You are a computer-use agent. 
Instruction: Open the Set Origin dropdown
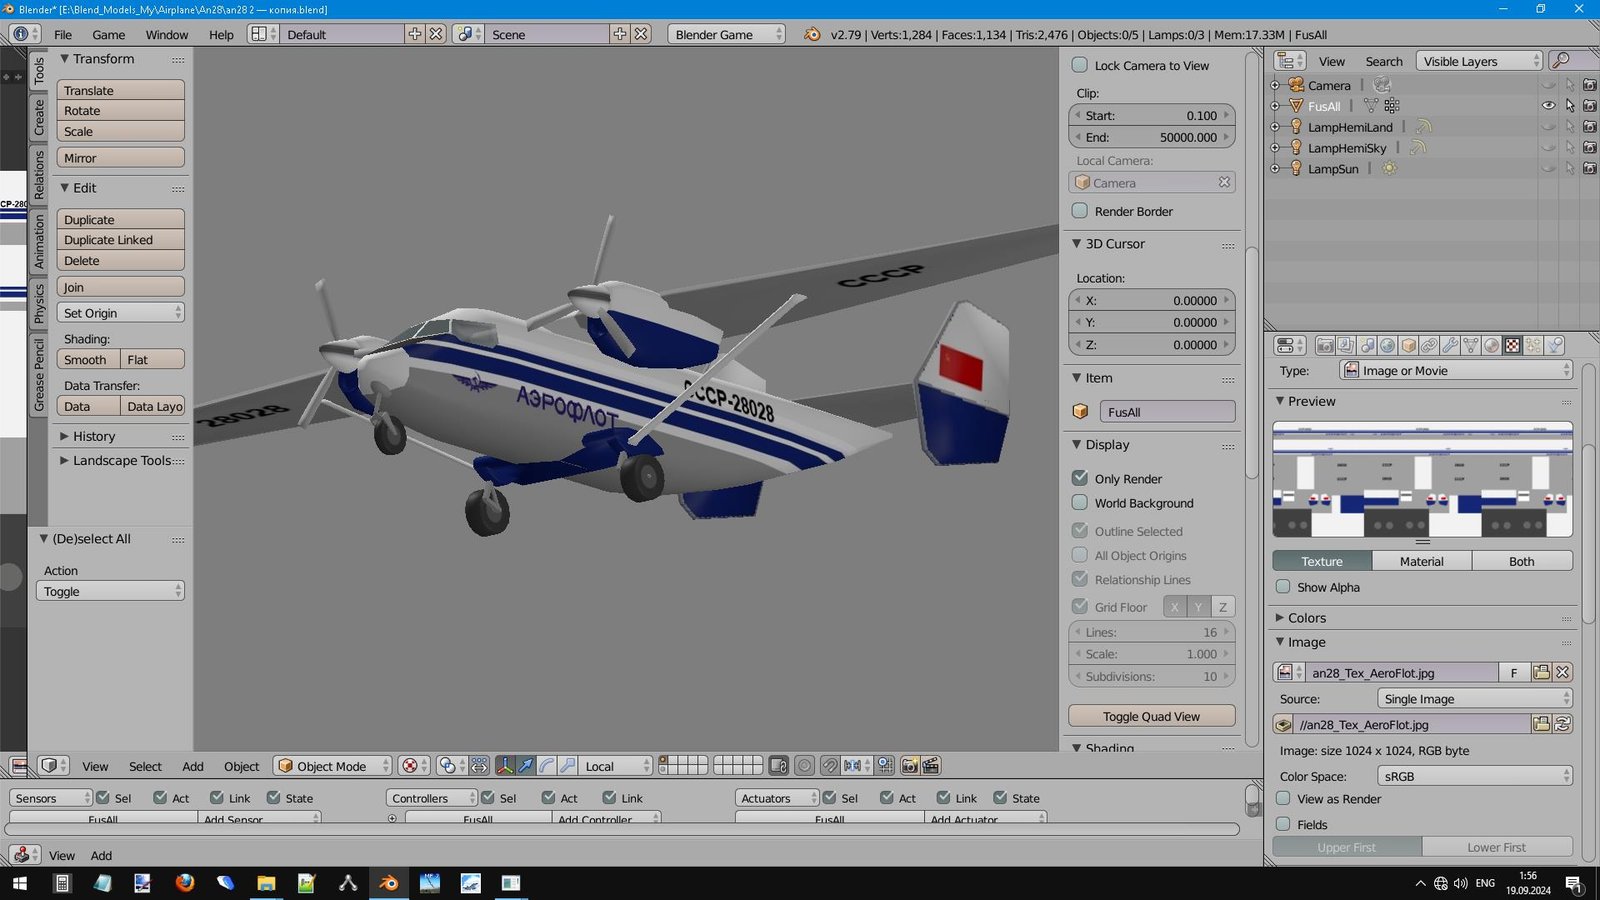pyautogui.click(x=121, y=313)
